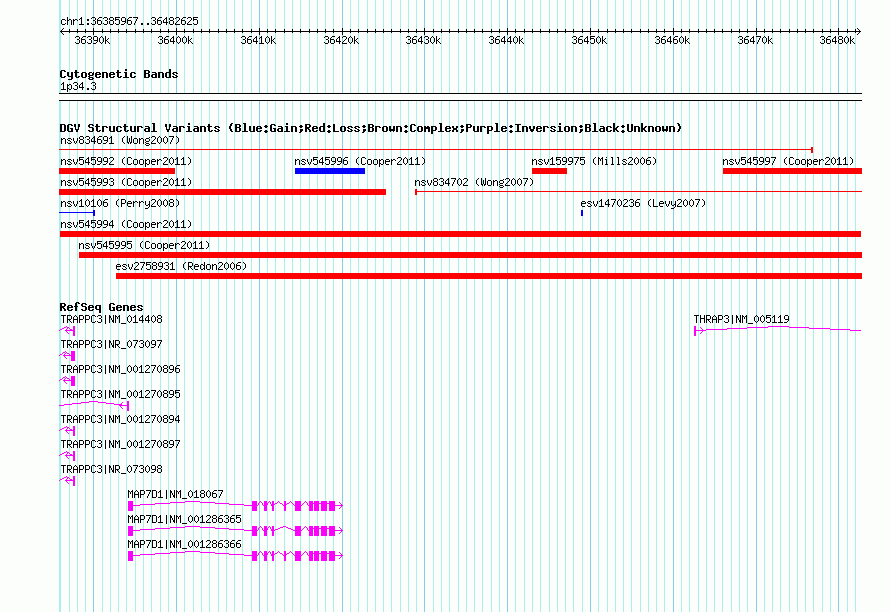Click the 1p34.3 band label
This screenshot has width=890, height=612.
(78, 86)
